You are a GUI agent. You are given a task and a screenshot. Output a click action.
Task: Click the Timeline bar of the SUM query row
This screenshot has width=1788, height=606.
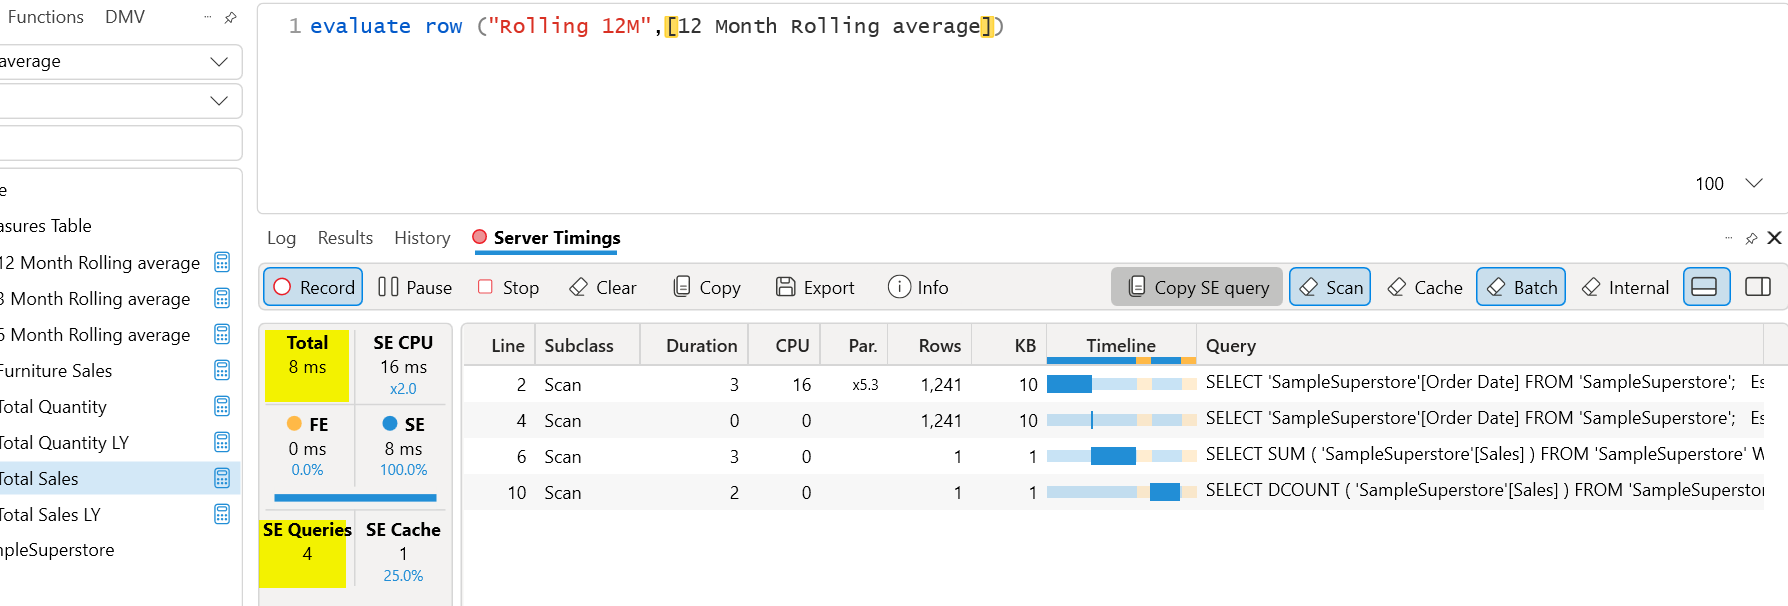(x=1113, y=457)
